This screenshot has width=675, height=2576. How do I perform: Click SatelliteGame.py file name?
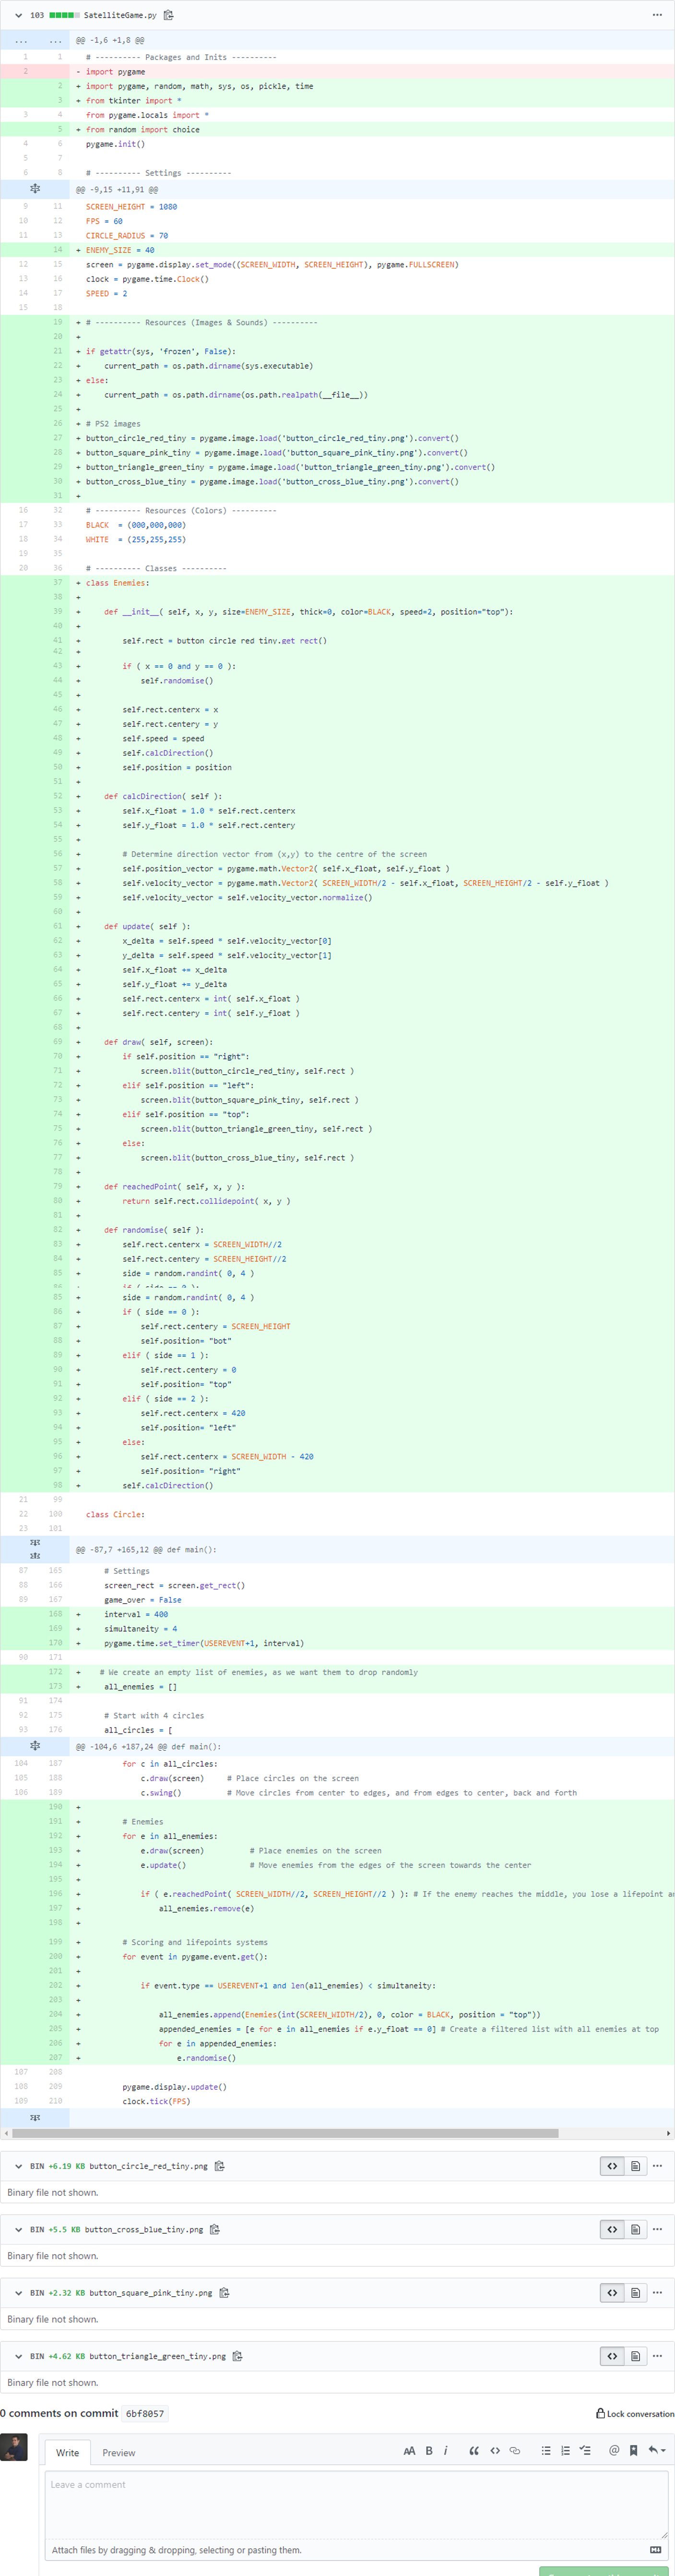[x=120, y=15]
